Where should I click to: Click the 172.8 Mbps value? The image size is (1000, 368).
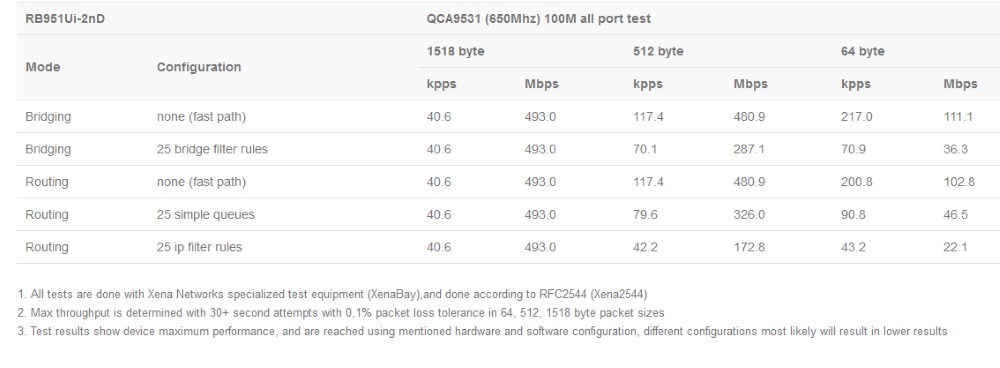[x=749, y=247]
